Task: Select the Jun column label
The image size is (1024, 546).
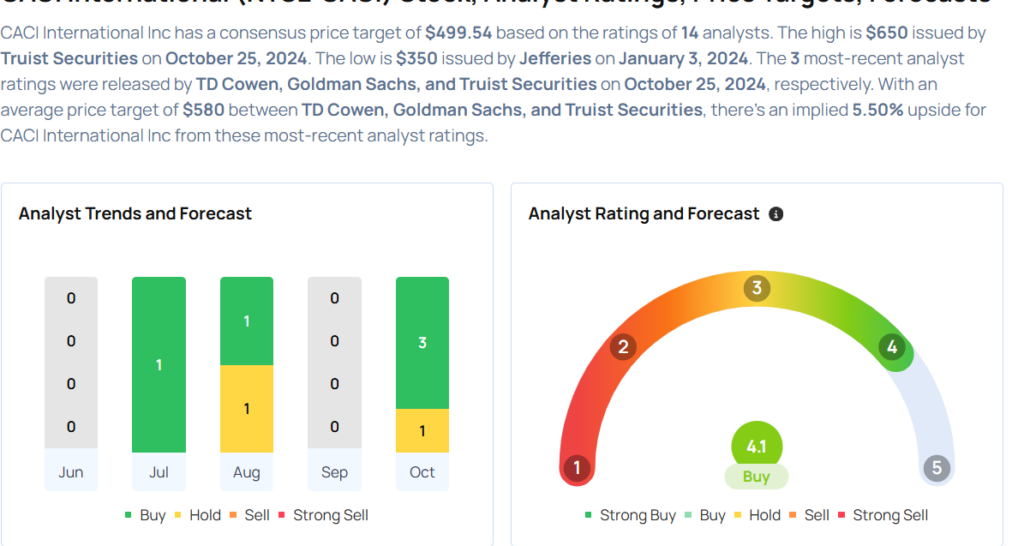Action: (71, 472)
